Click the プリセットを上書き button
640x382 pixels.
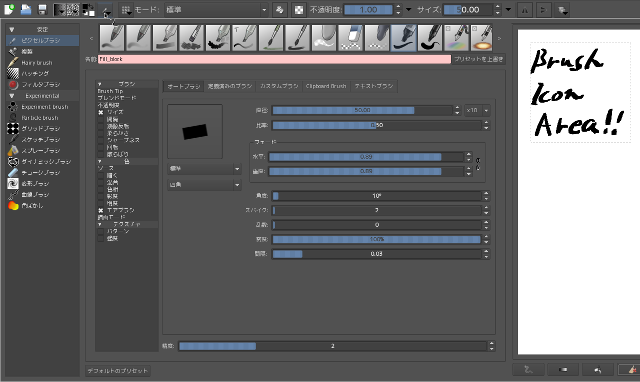479,59
